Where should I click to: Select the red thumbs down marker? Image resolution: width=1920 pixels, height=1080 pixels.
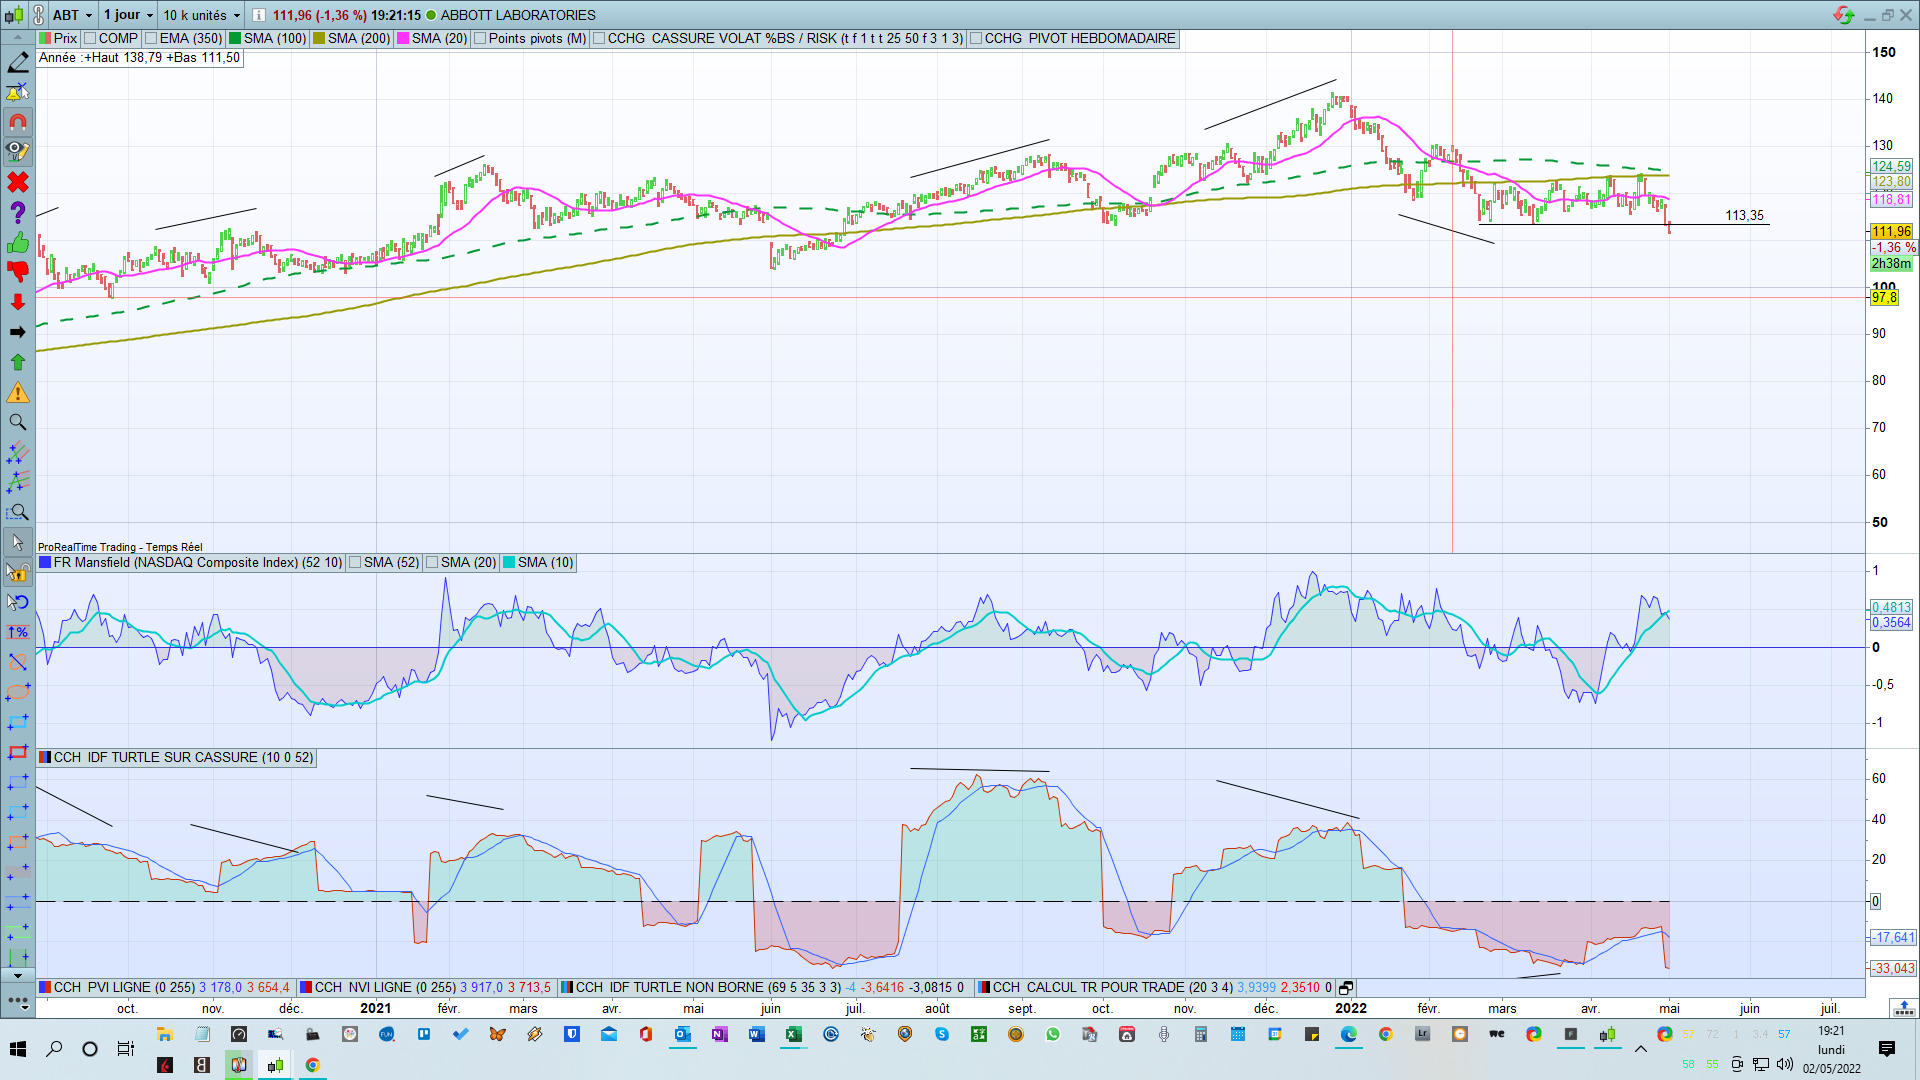pos(18,272)
